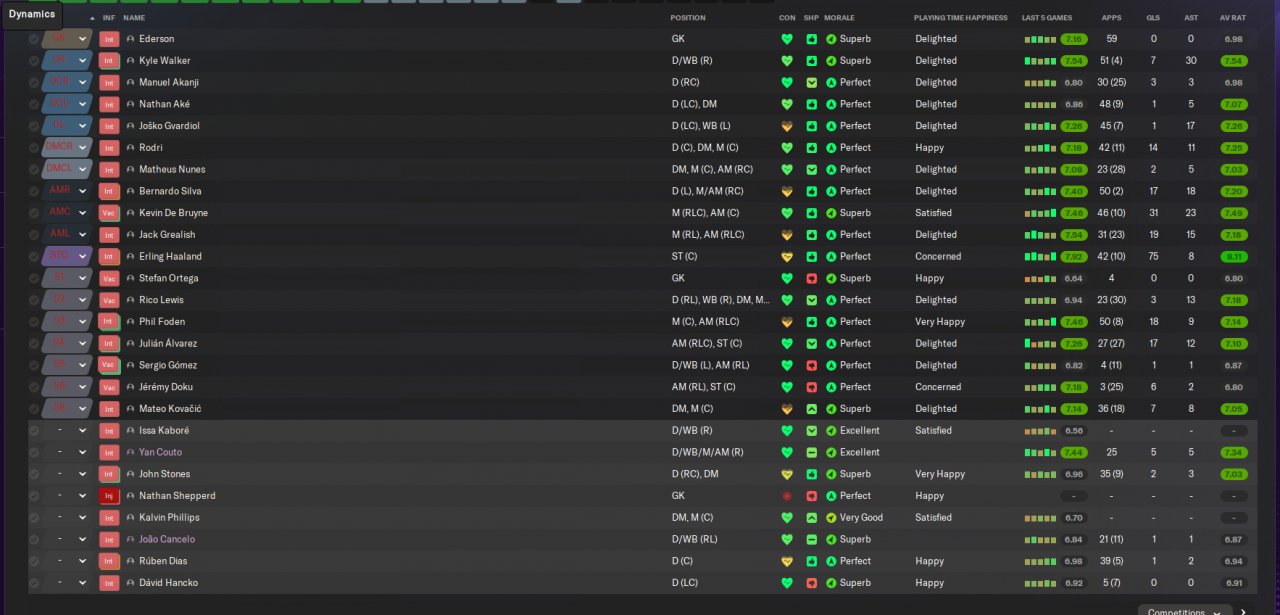Open the STC position dropdown for Erling Haaland
1280x615 pixels.
point(83,256)
